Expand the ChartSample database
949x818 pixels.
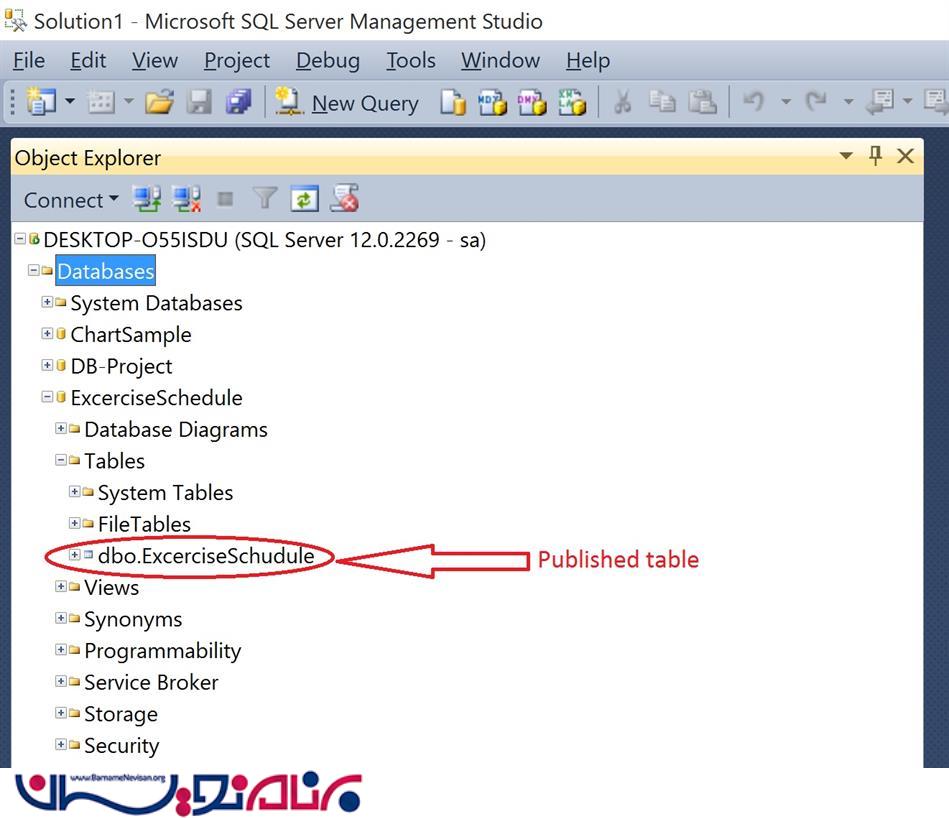tap(47, 333)
